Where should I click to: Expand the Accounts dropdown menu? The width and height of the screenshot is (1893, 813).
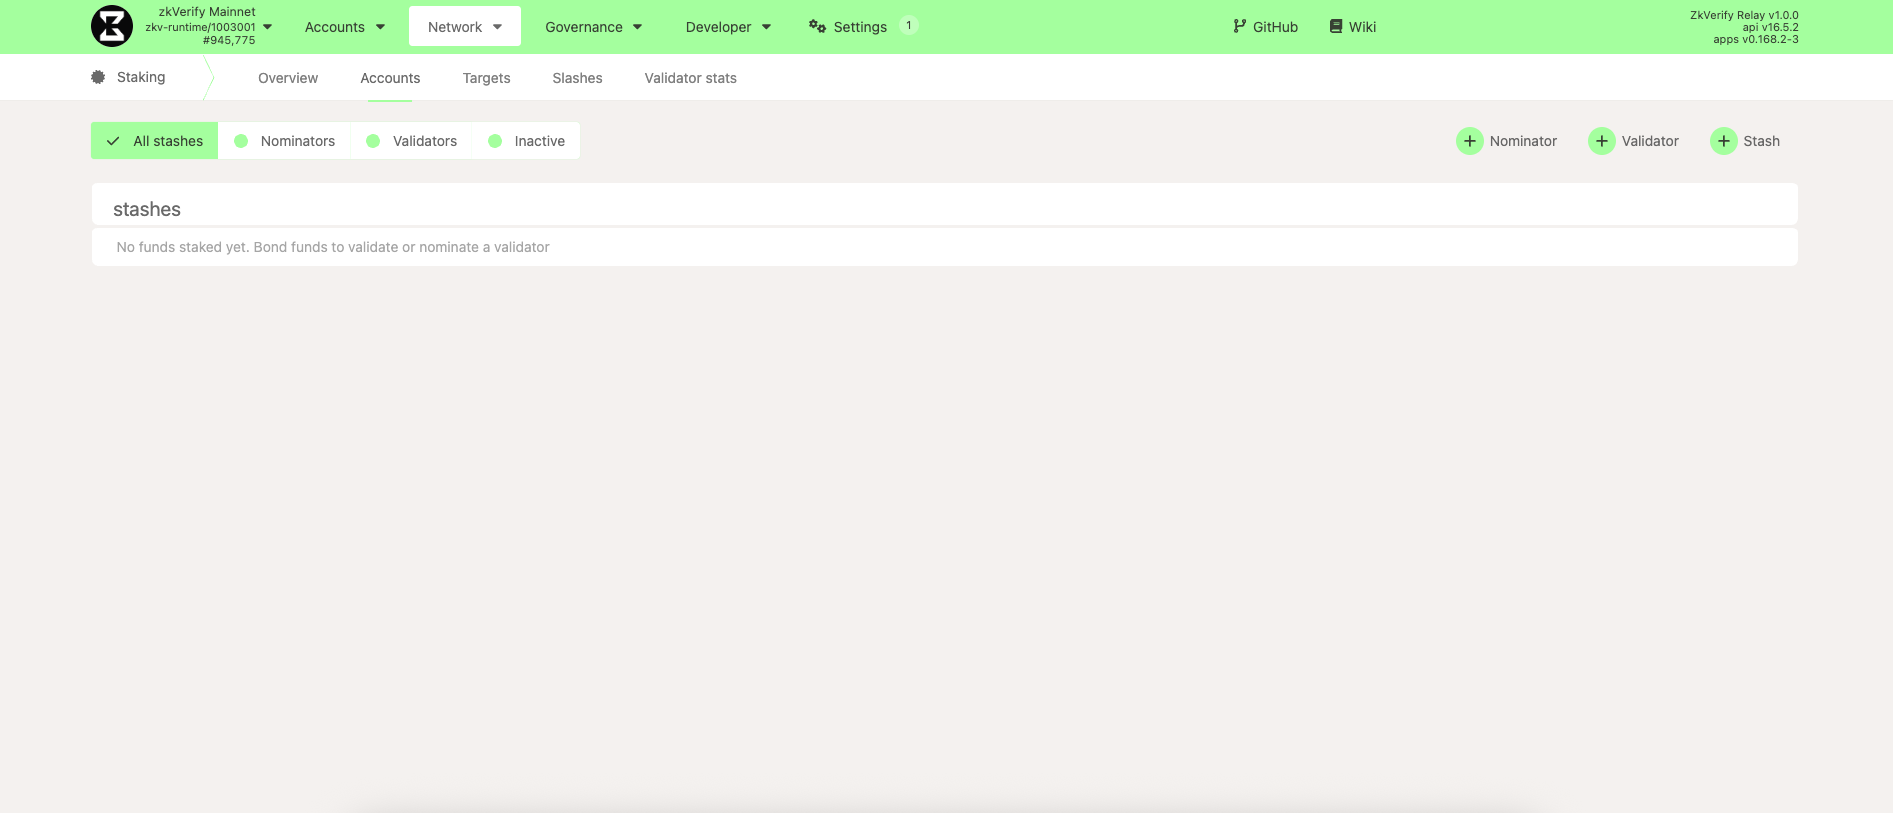(345, 27)
